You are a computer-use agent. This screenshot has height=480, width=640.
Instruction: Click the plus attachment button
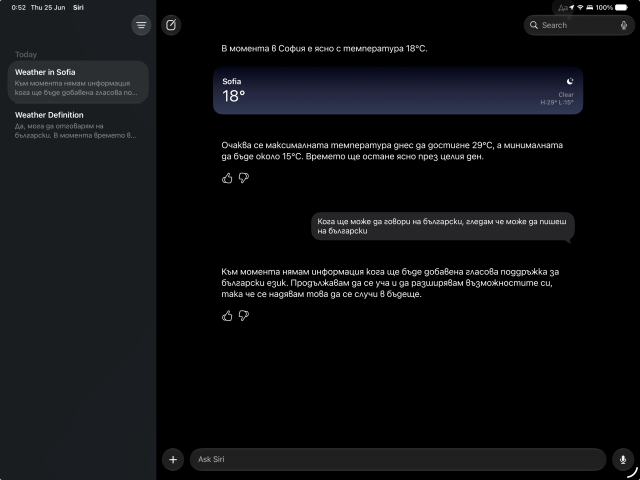coord(173,460)
